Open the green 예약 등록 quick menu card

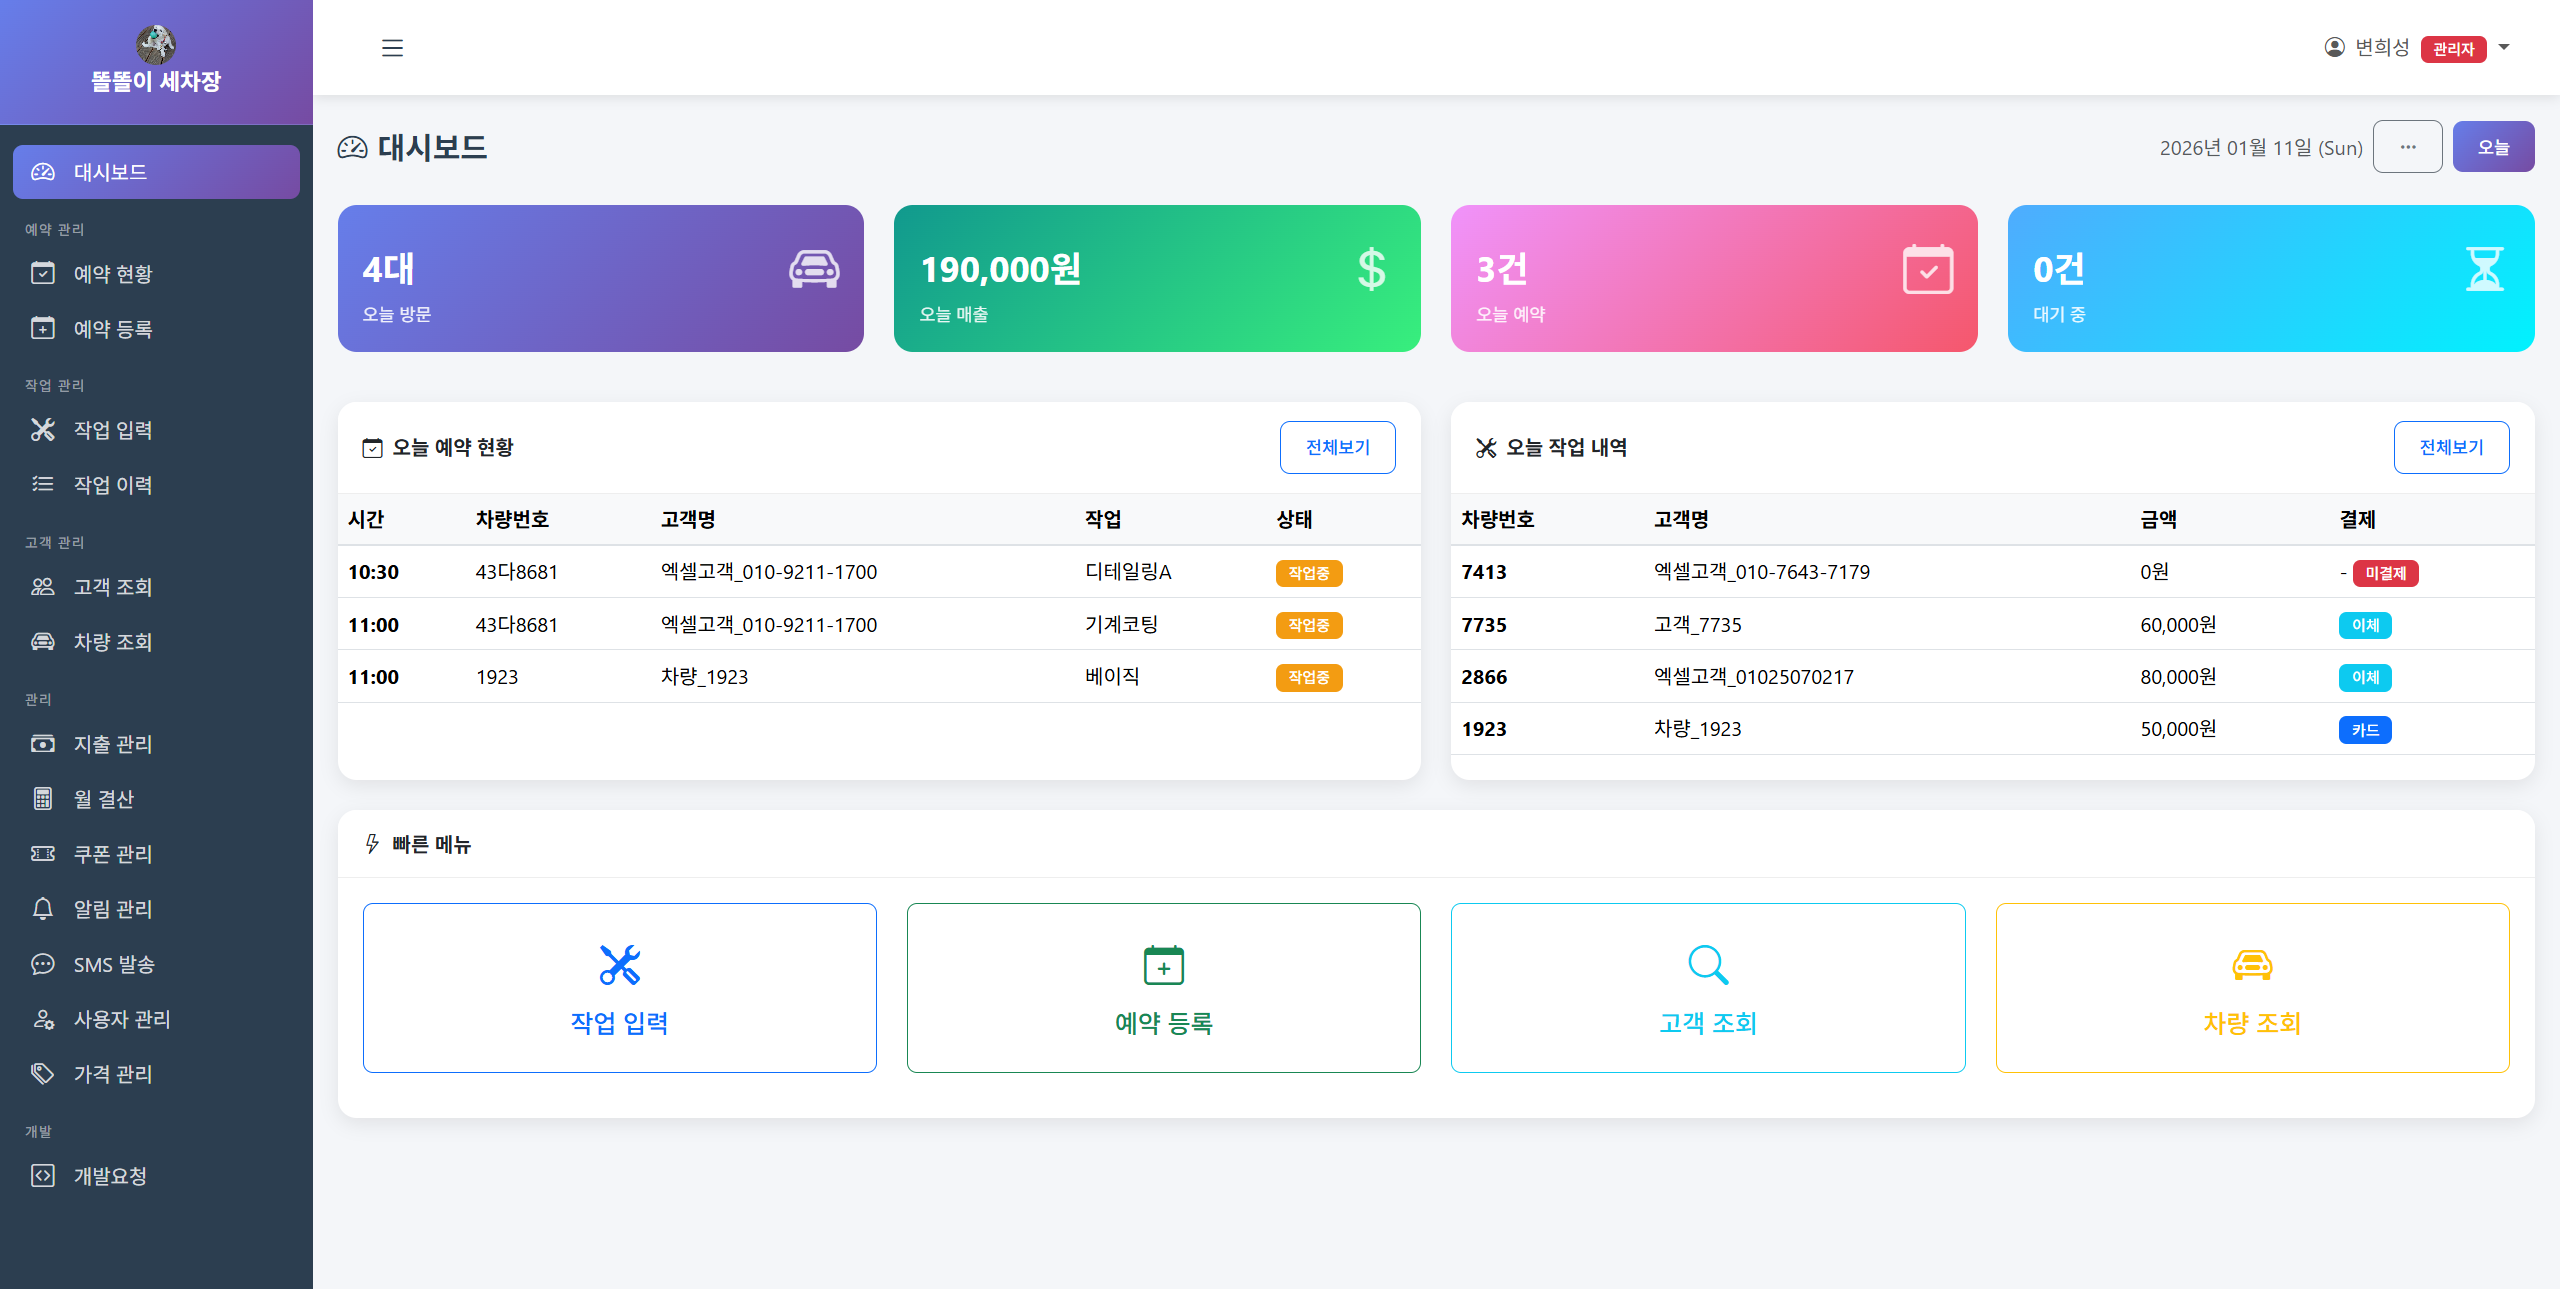[x=1163, y=988]
